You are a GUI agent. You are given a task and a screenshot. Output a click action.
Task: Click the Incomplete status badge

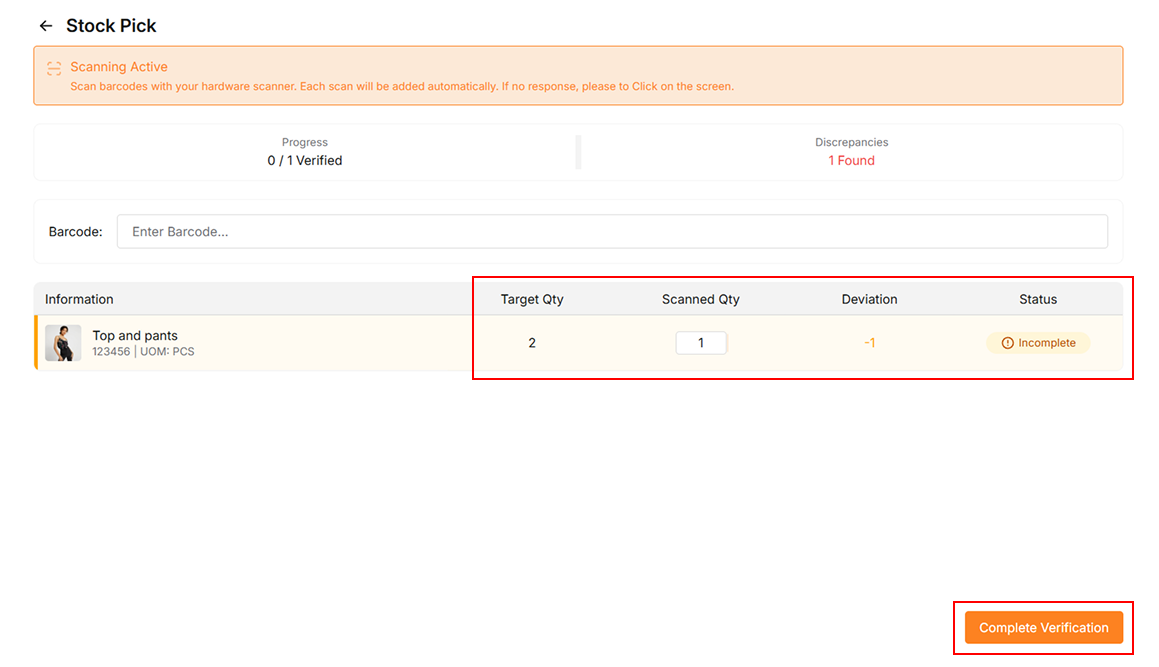[1038, 343]
